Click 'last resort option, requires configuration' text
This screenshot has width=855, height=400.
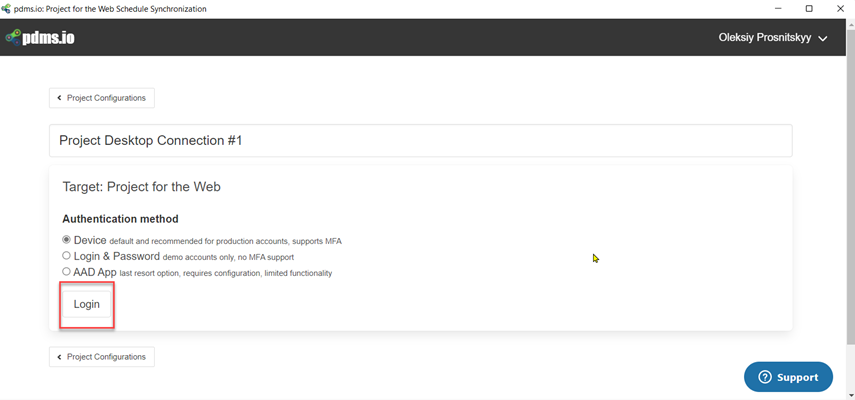190,273
